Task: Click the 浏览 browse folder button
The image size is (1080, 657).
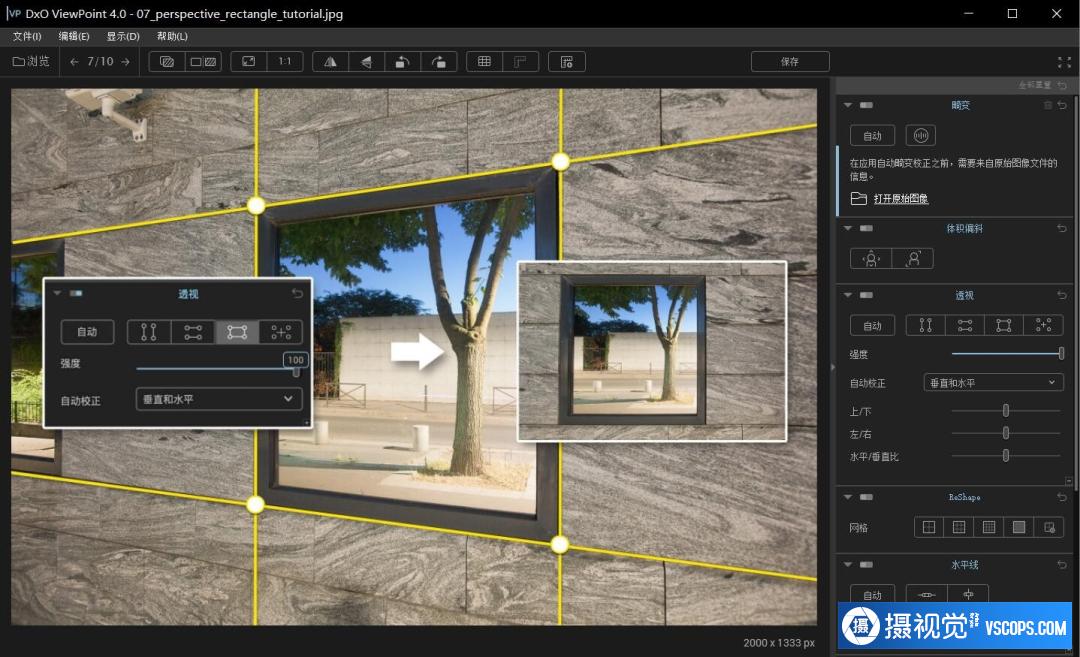Action: click(31, 61)
